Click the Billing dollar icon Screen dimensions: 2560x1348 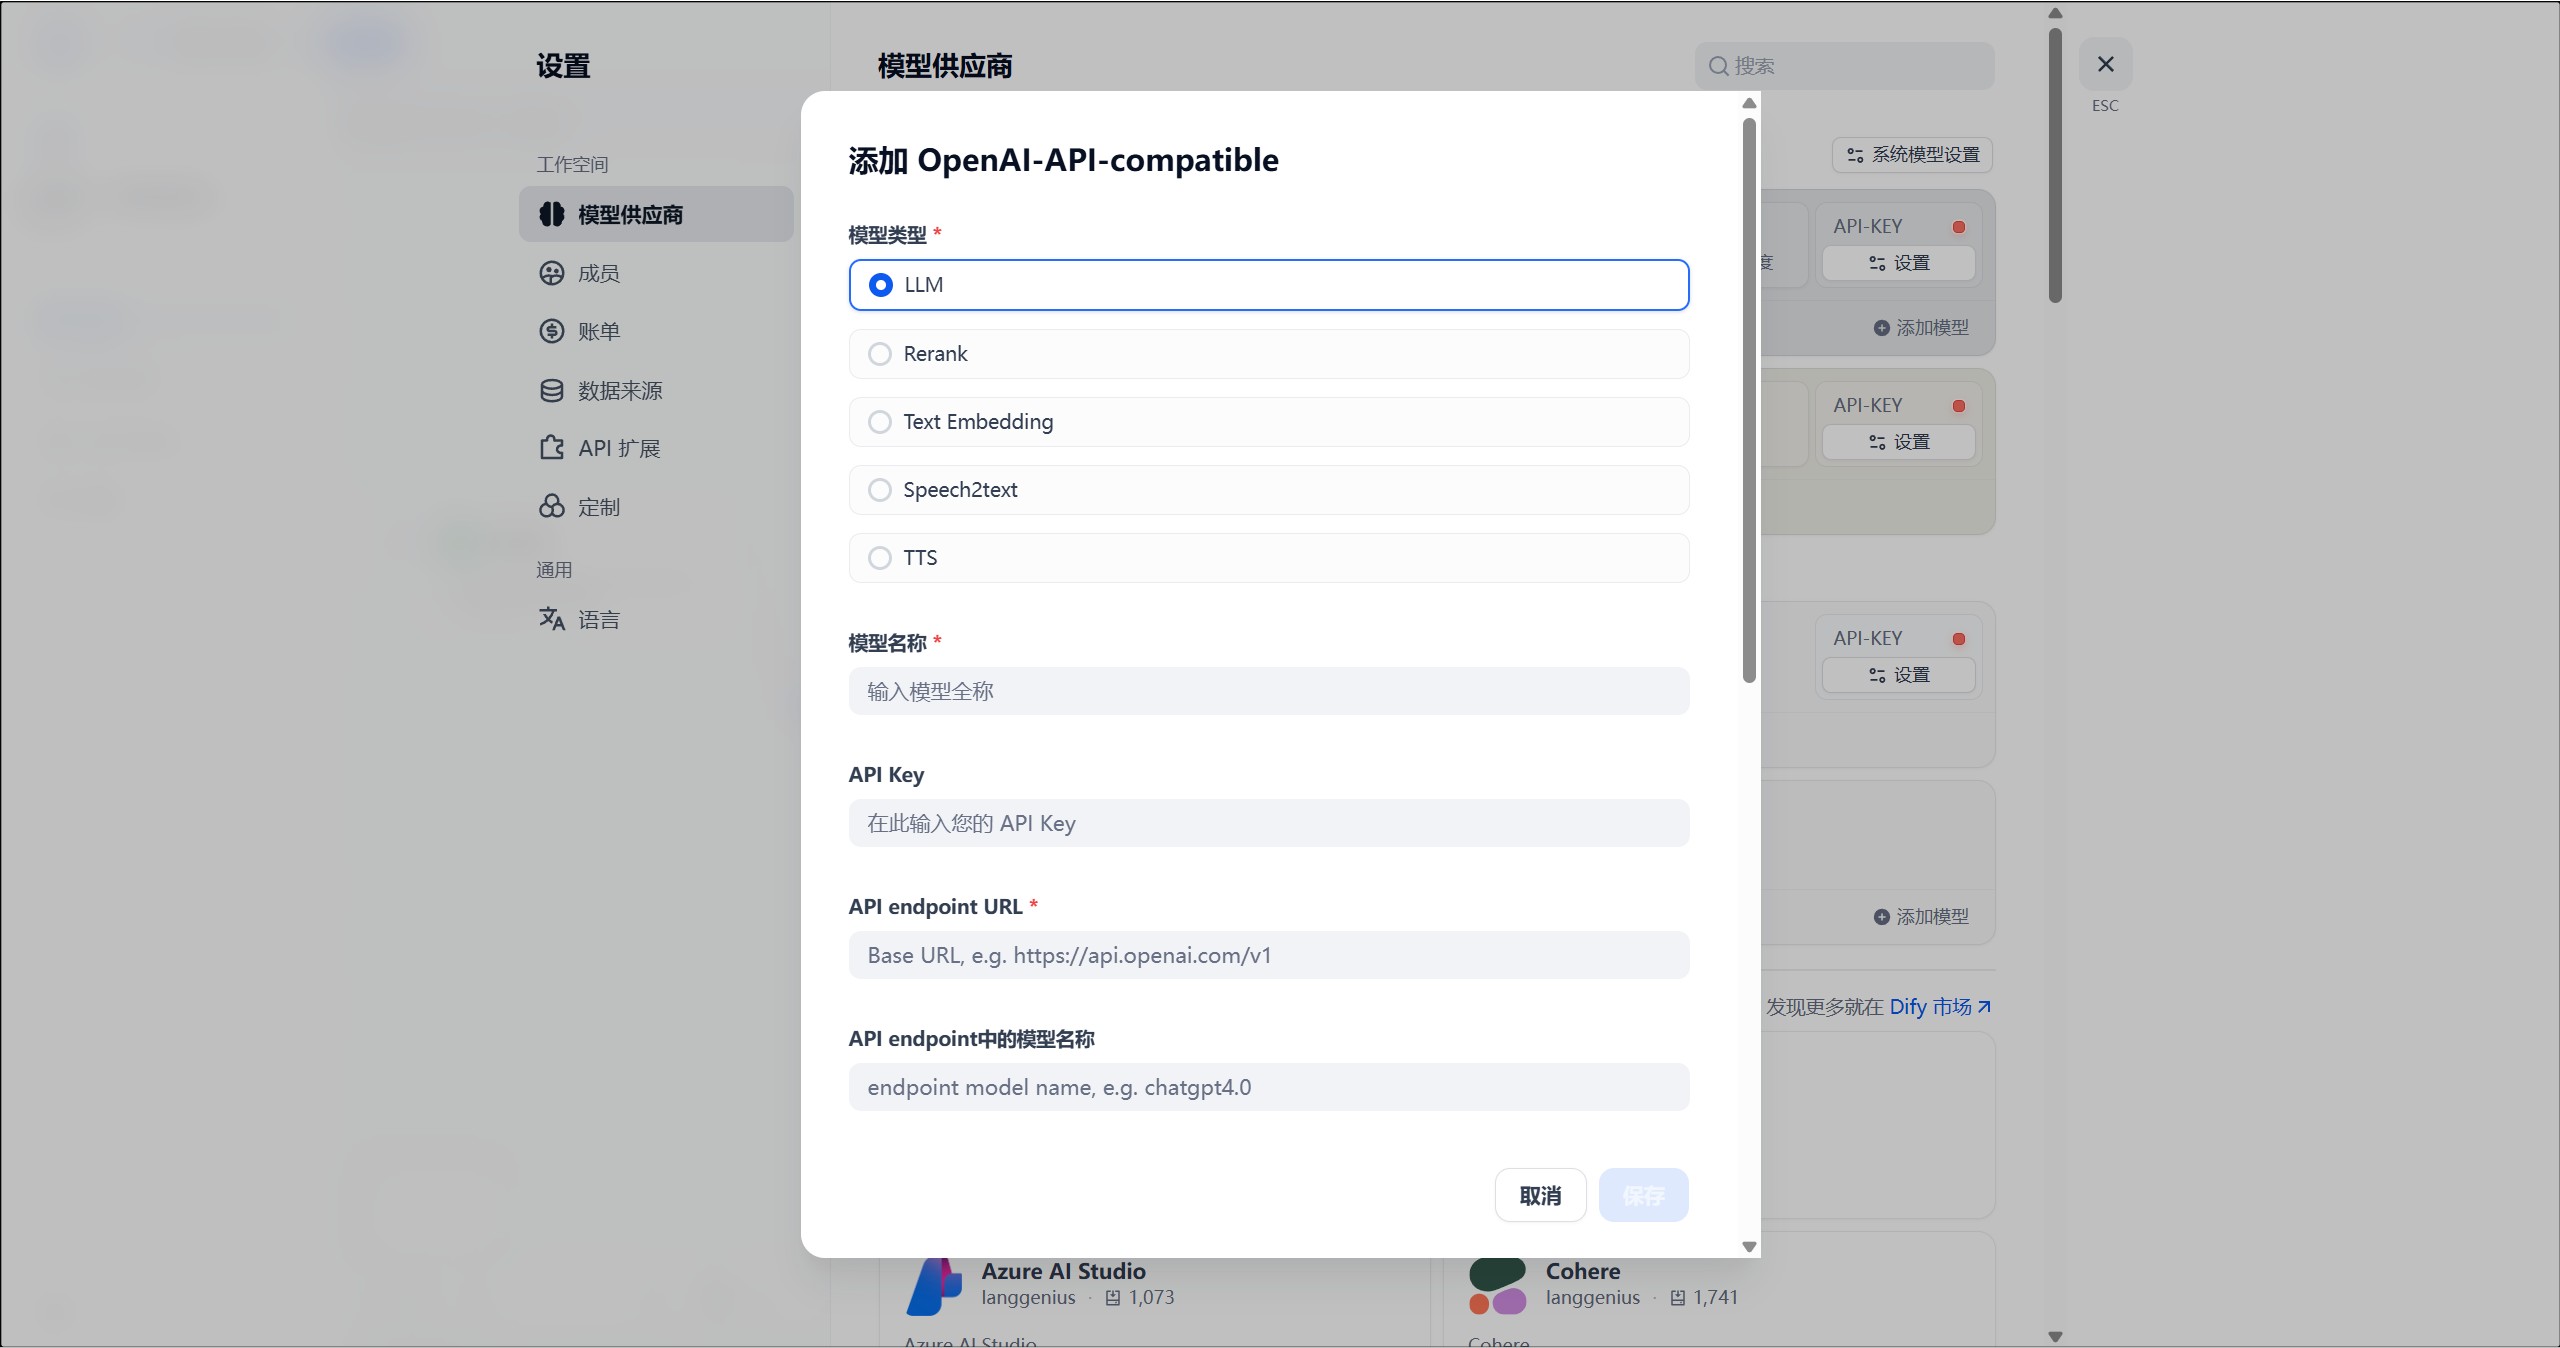(551, 331)
